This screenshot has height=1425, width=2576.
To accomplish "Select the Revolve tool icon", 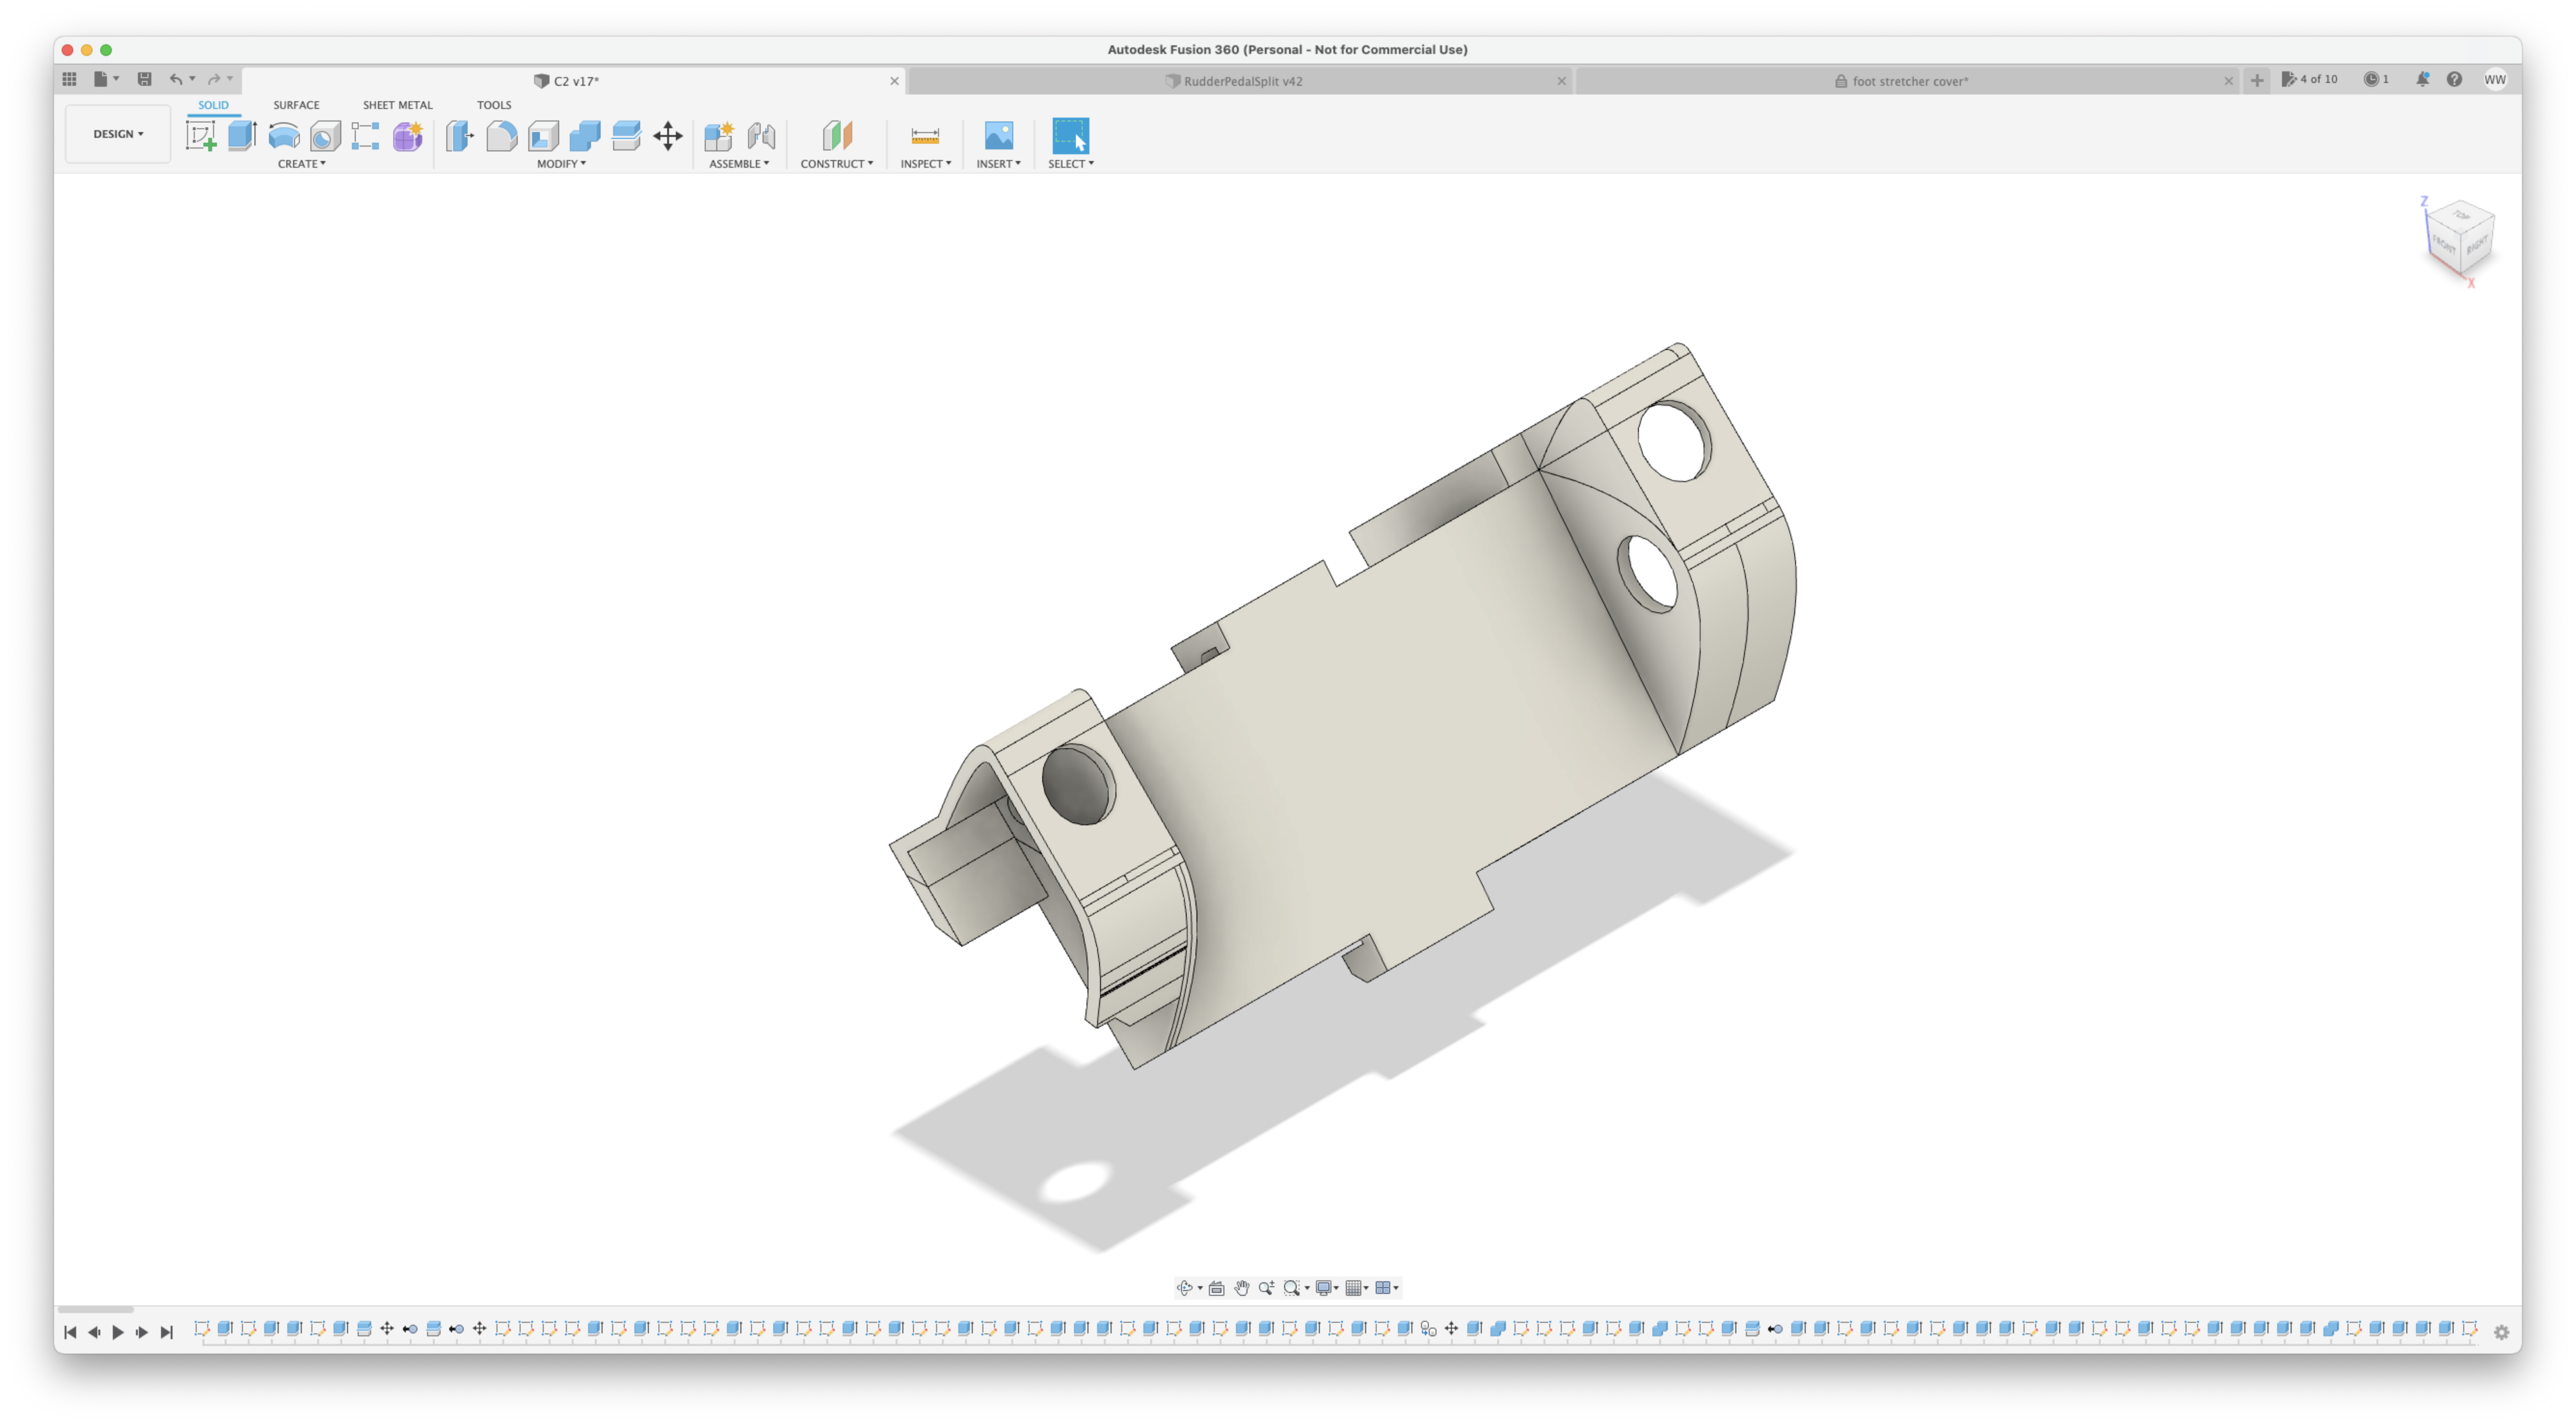I will click(x=284, y=135).
